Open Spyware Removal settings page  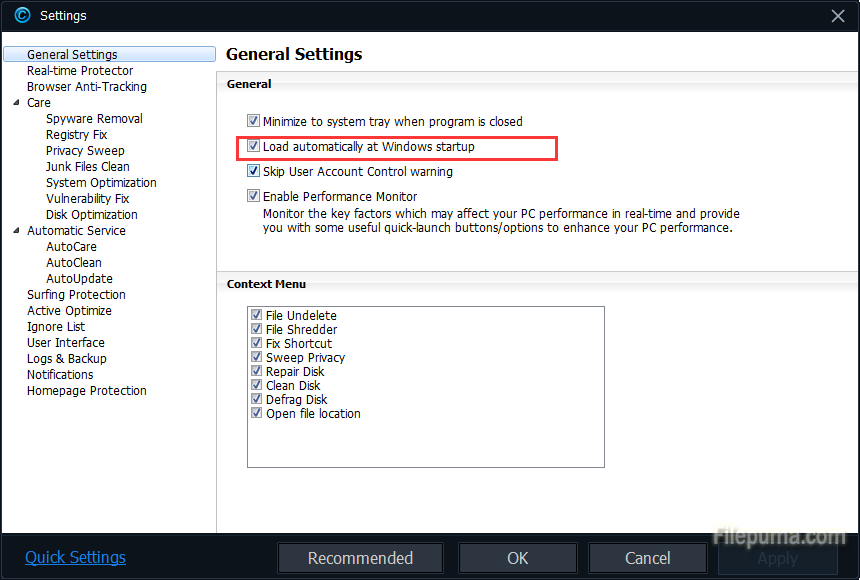click(x=94, y=119)
